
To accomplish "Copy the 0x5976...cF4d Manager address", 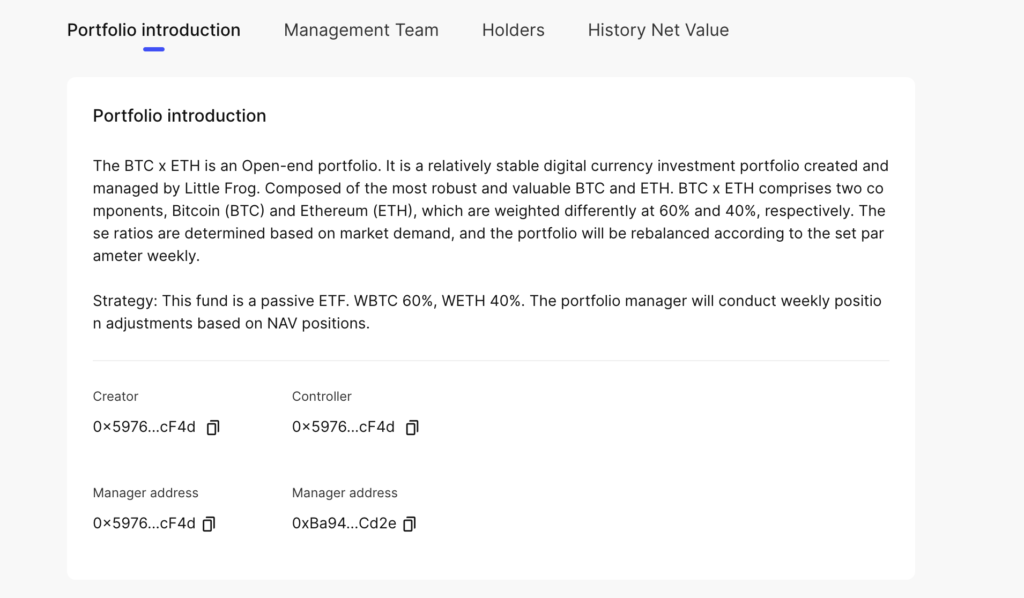I will point(209,524).
